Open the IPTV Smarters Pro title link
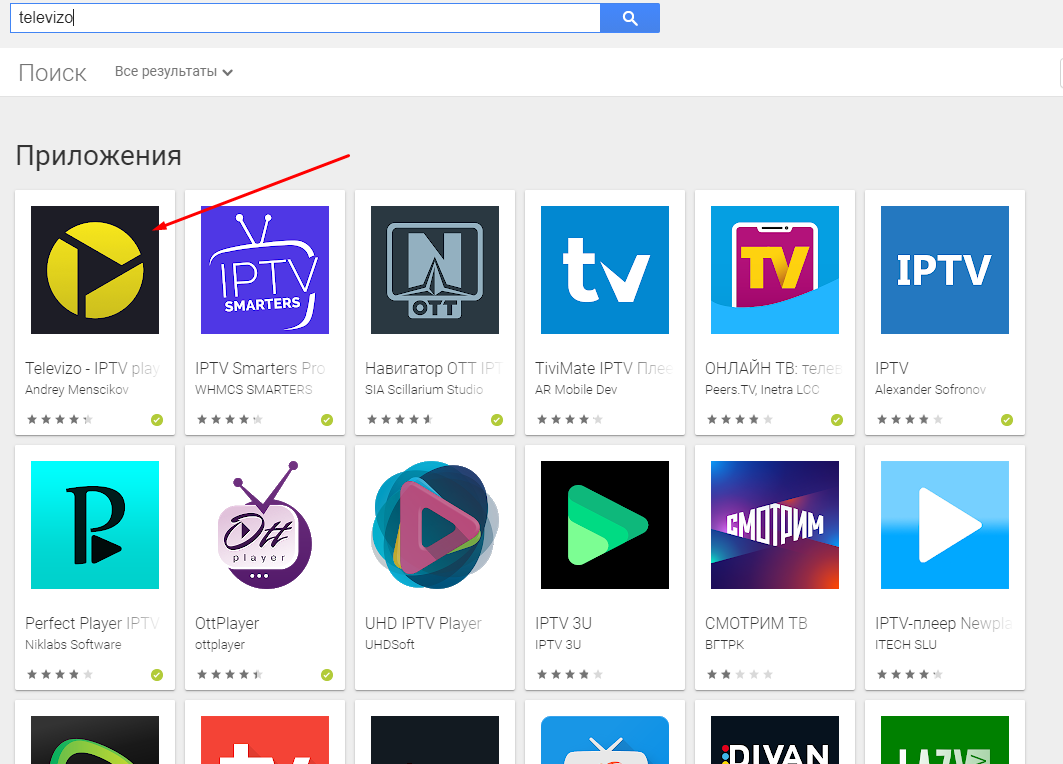This screenshot has width=1063, height=764. 260,368
